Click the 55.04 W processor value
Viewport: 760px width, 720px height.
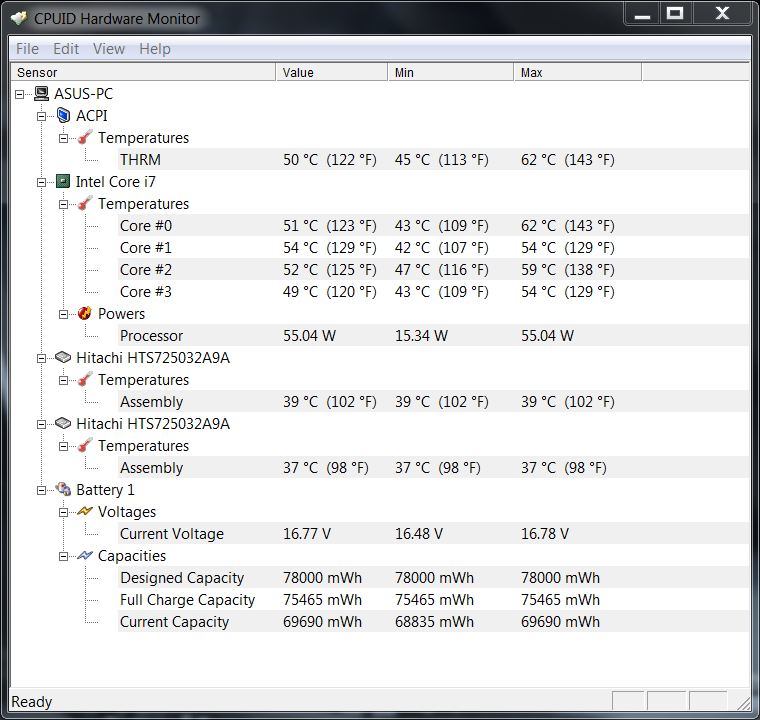click(309, 336)
